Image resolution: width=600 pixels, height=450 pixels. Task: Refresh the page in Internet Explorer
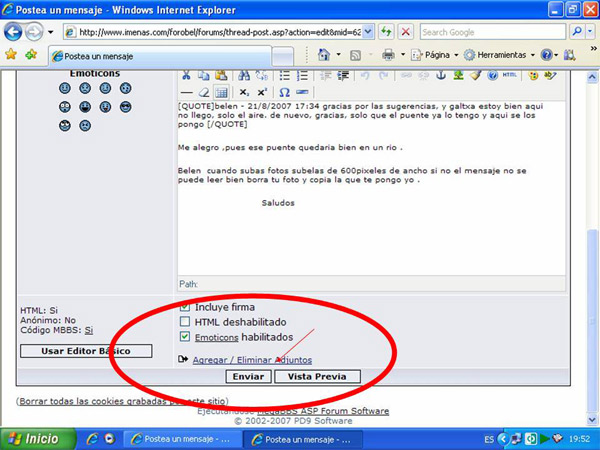(387, 32)
